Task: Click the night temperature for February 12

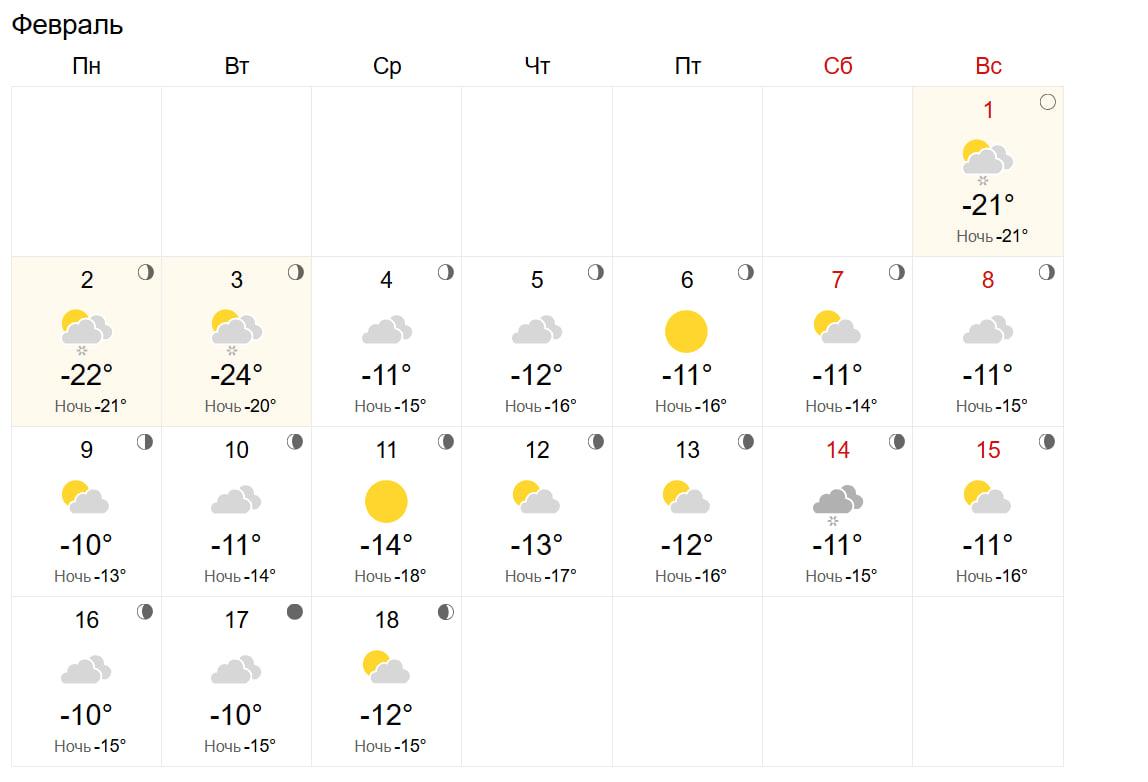Action: pyautogui.click(x=537, y=576)
